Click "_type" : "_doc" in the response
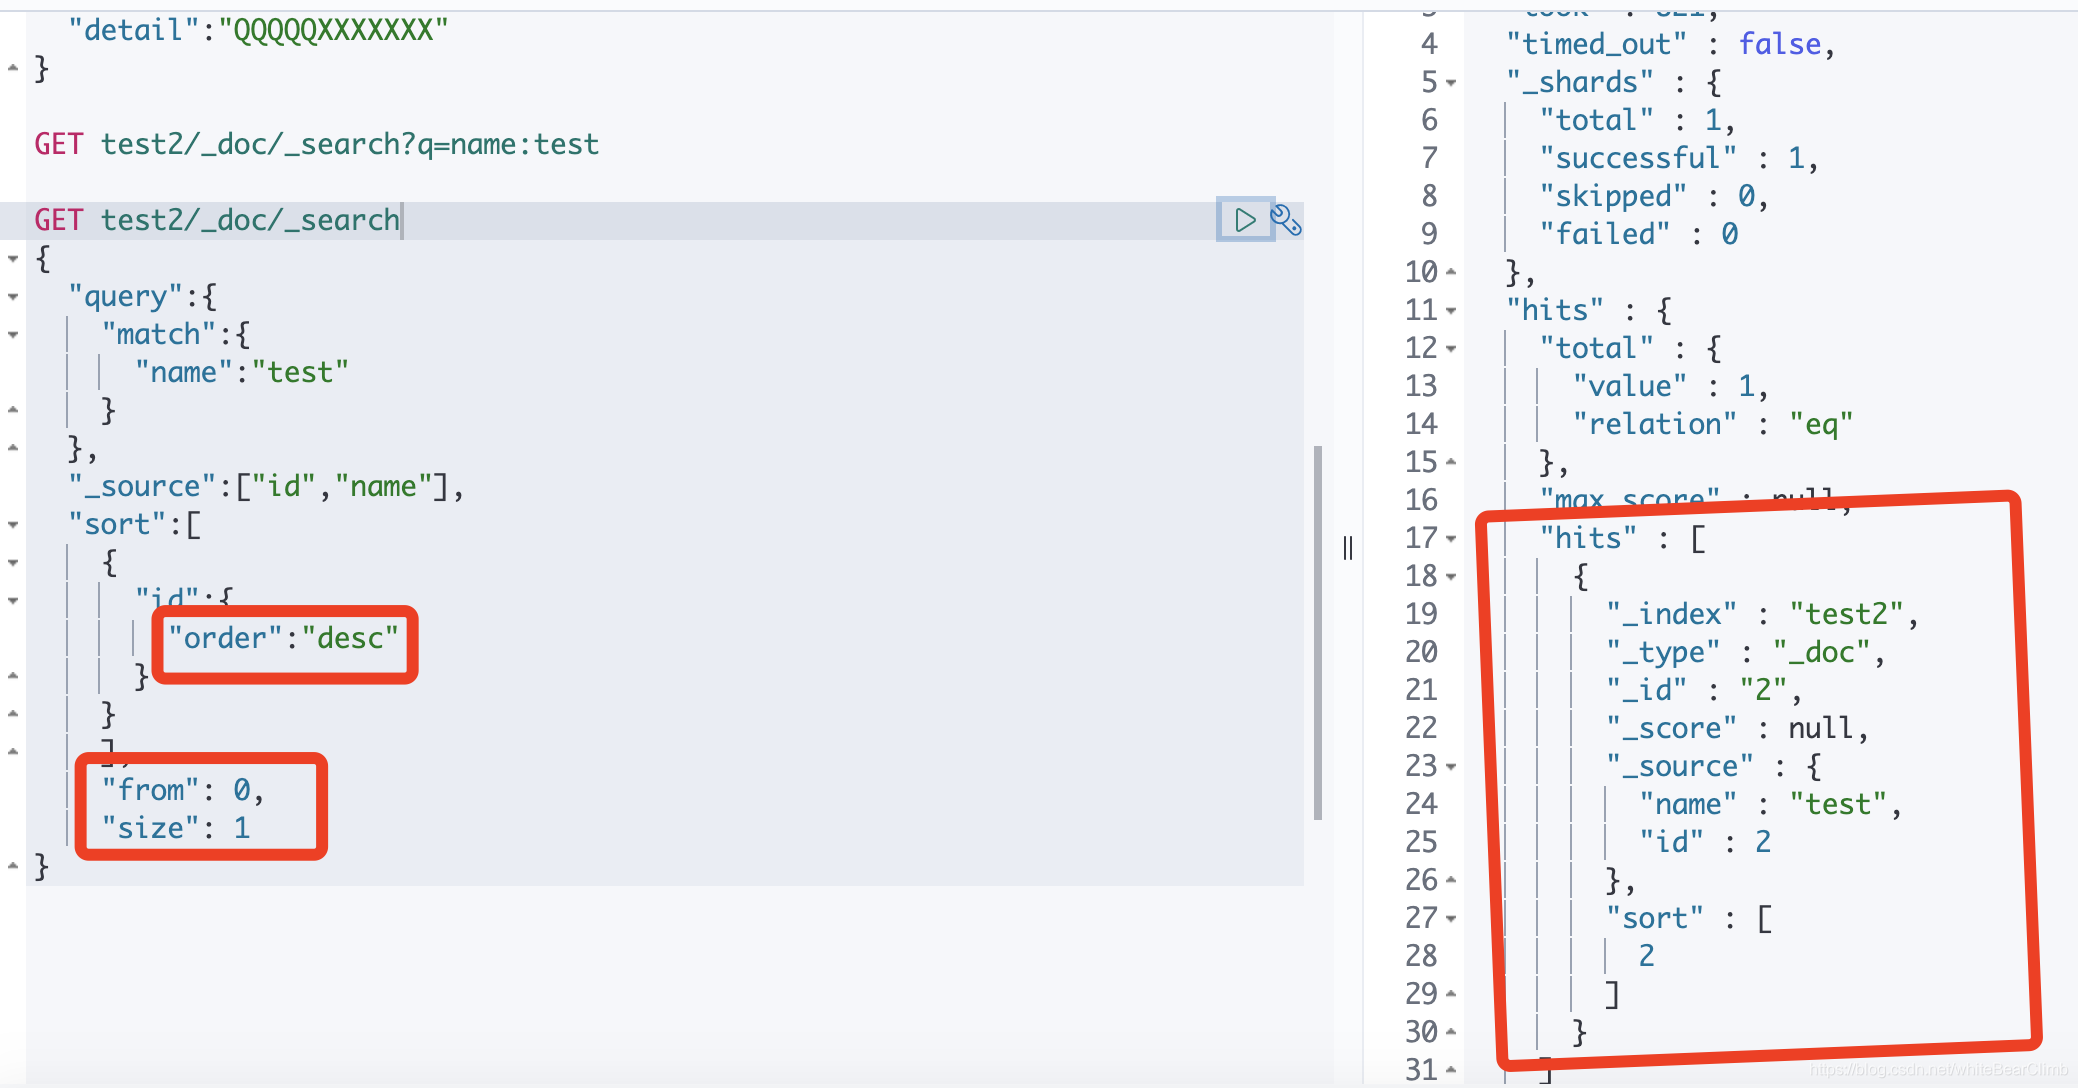 pos(1746,652)
